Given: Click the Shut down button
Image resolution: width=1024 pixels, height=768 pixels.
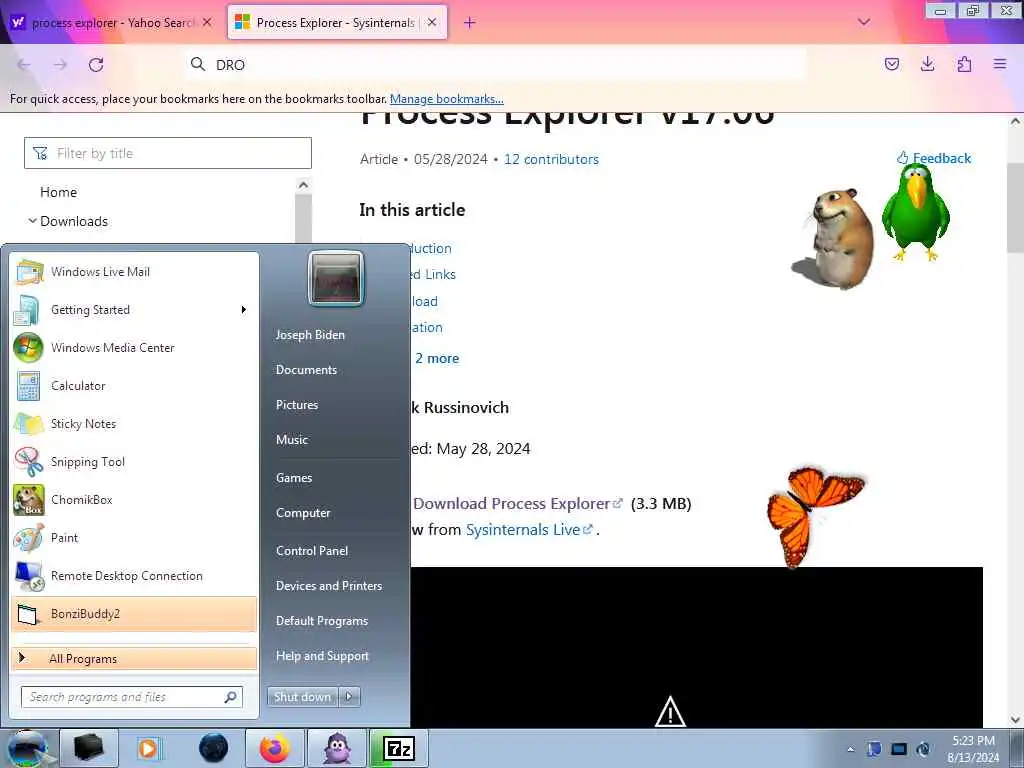Looking at the screenshot, I should [x=302, y=697].
